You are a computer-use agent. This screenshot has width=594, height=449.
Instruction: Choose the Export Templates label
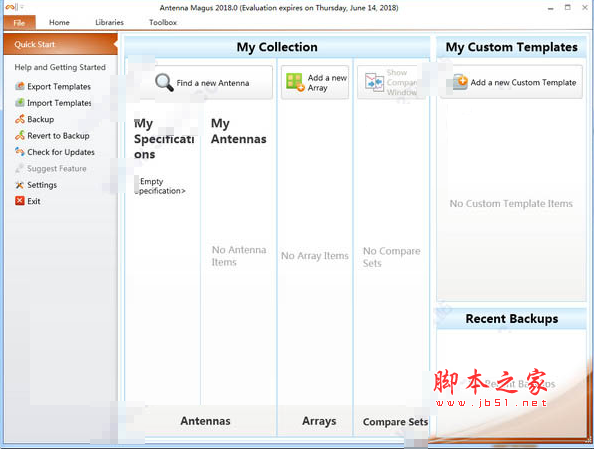[59, 86]
